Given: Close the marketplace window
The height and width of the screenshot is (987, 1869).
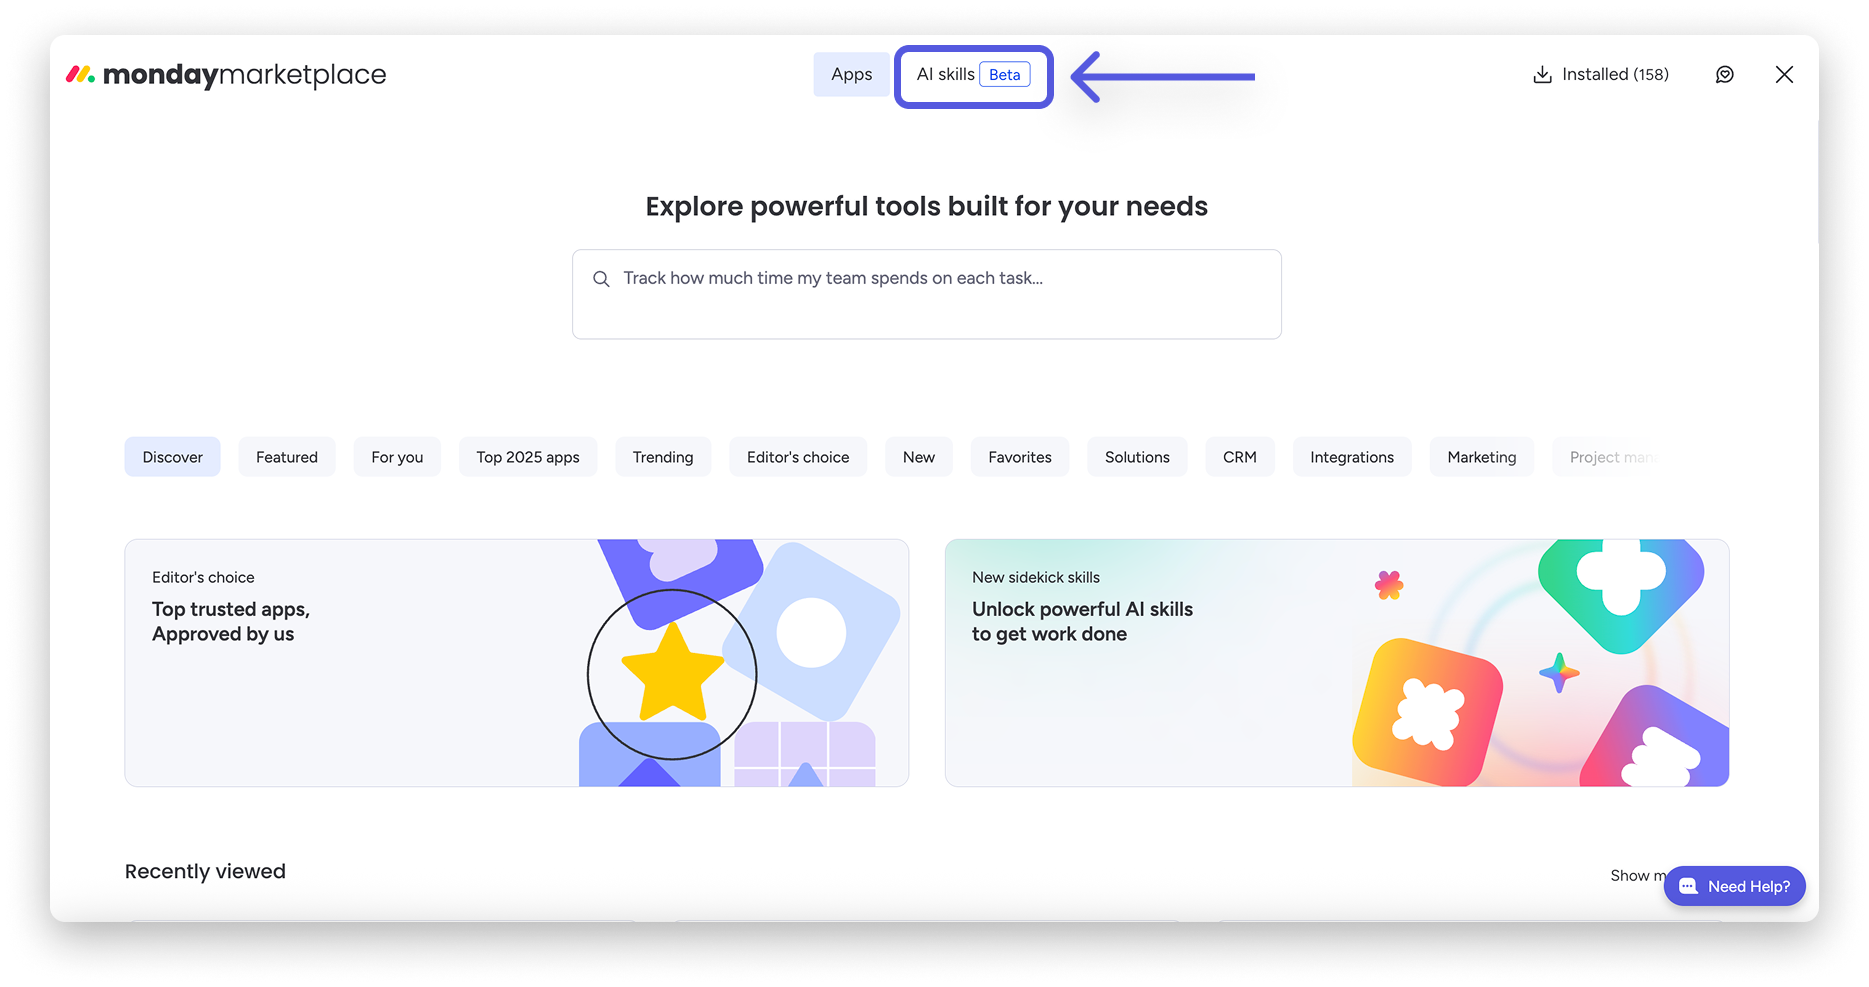Looking at the screenshot, I should [x=1784, y=75].
